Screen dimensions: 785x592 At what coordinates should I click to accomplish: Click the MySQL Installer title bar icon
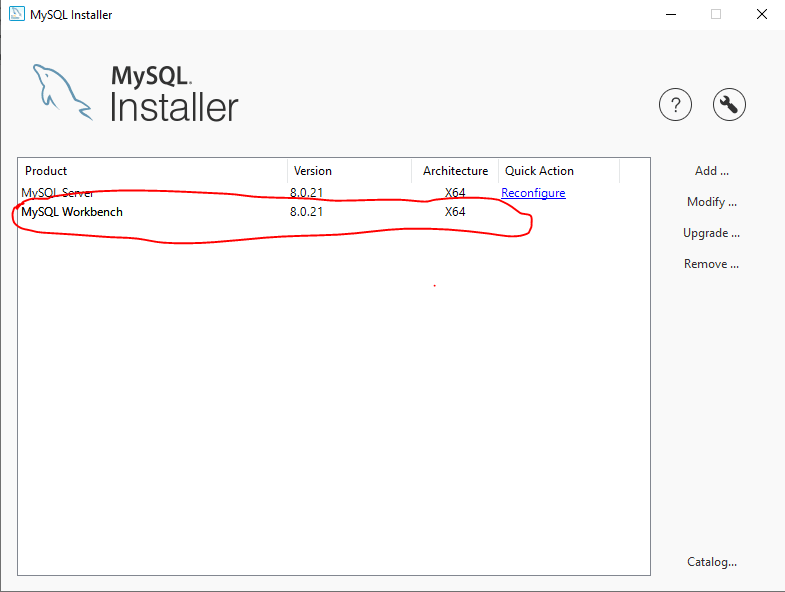(17, 14)
